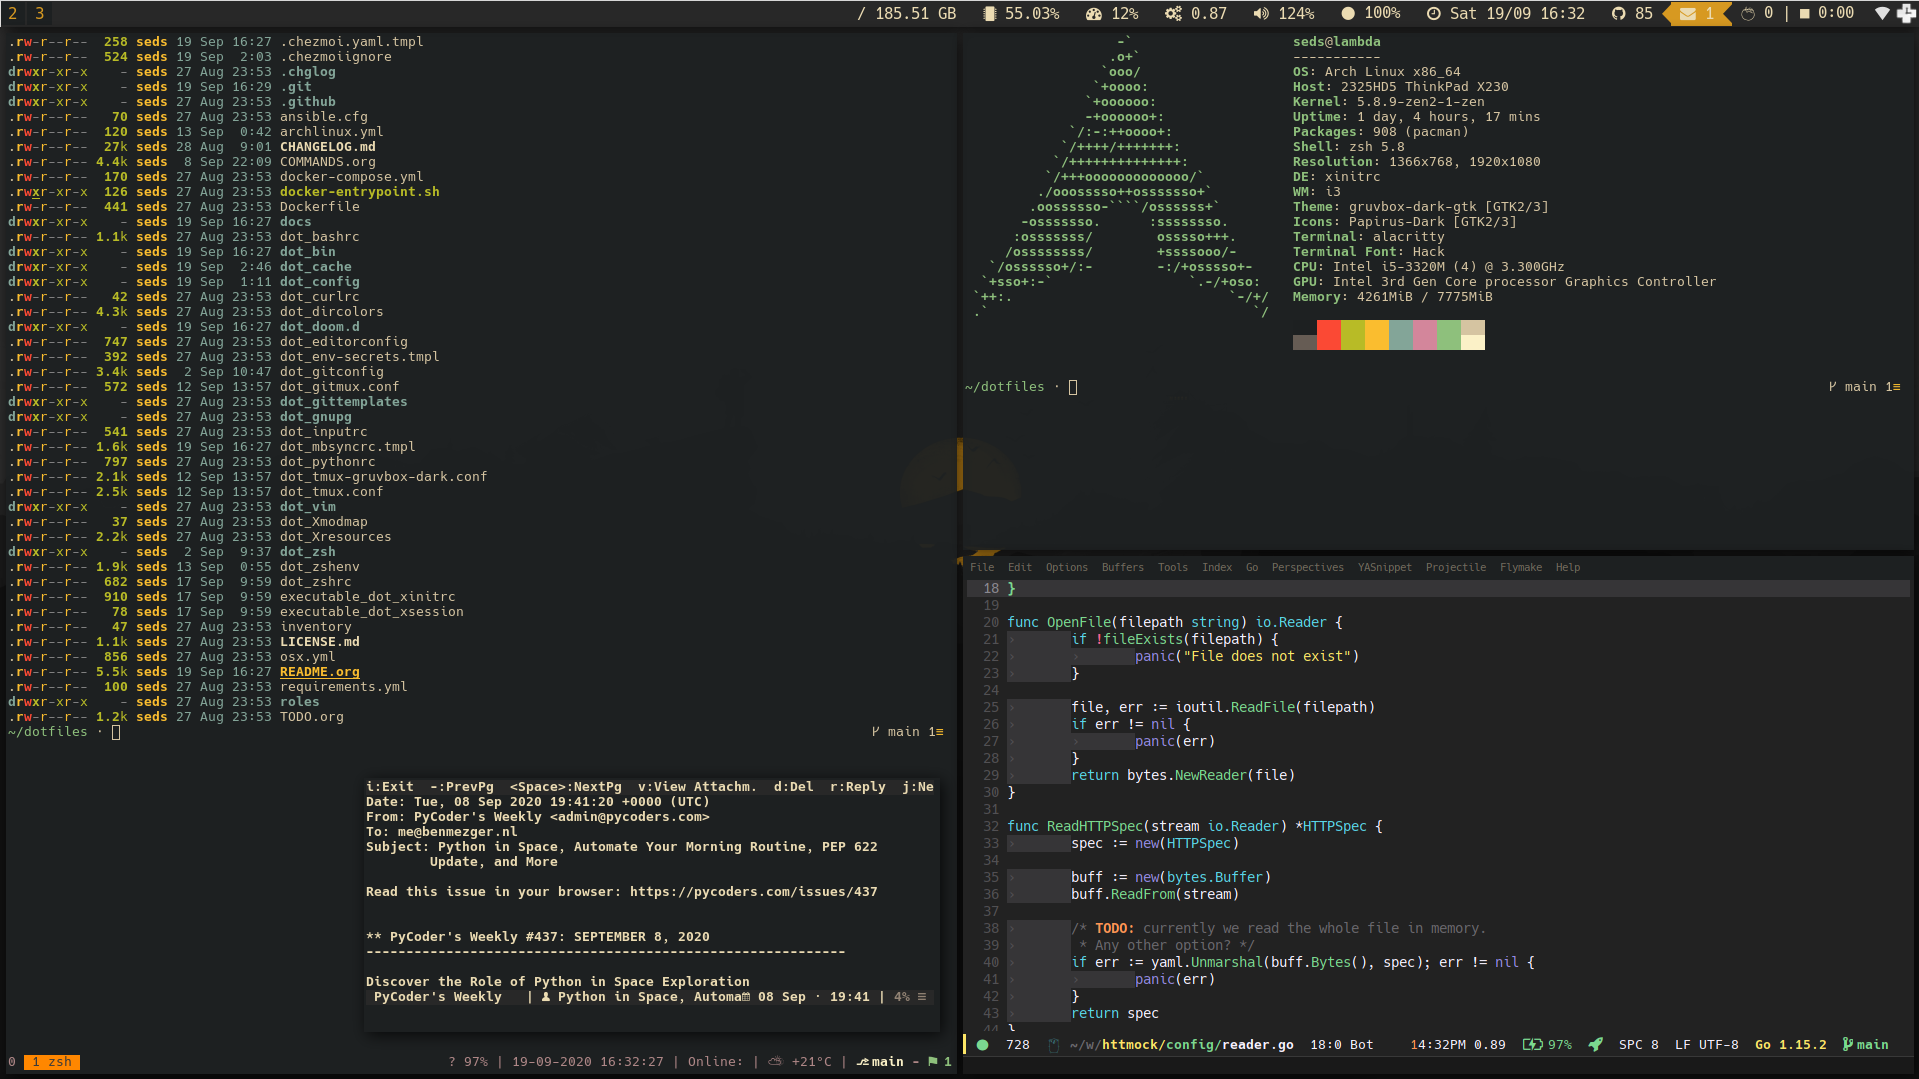Screen dimensions: 1919x1079
Task: Click the CPU gauge icon showing 12%
Action: [1093, 13]
